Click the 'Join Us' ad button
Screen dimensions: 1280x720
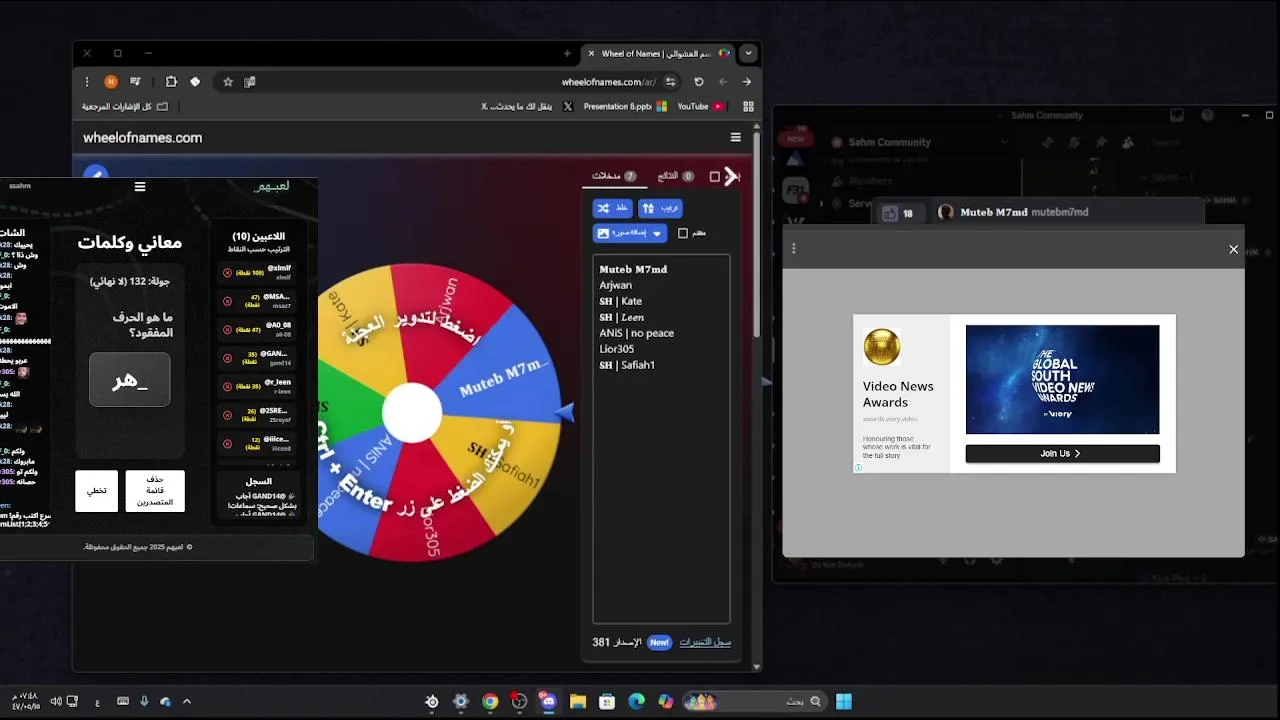point(1062,453)
